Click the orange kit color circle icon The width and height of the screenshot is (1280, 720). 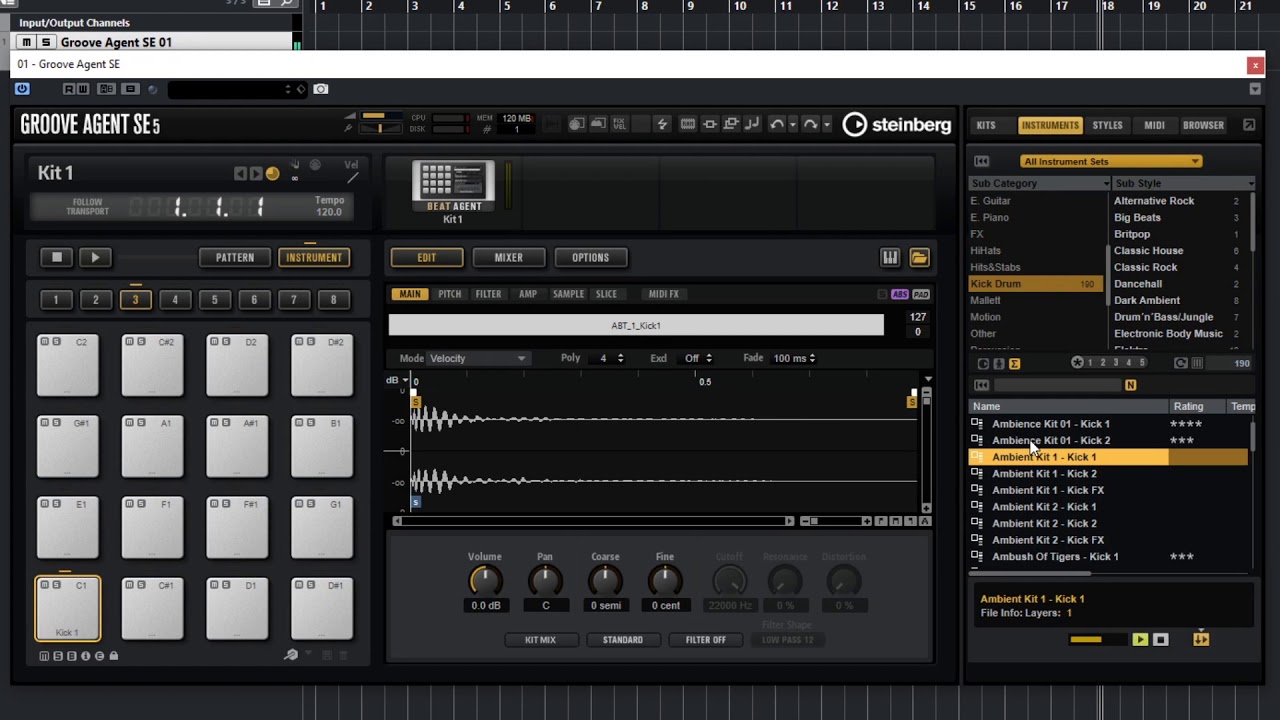272,173
